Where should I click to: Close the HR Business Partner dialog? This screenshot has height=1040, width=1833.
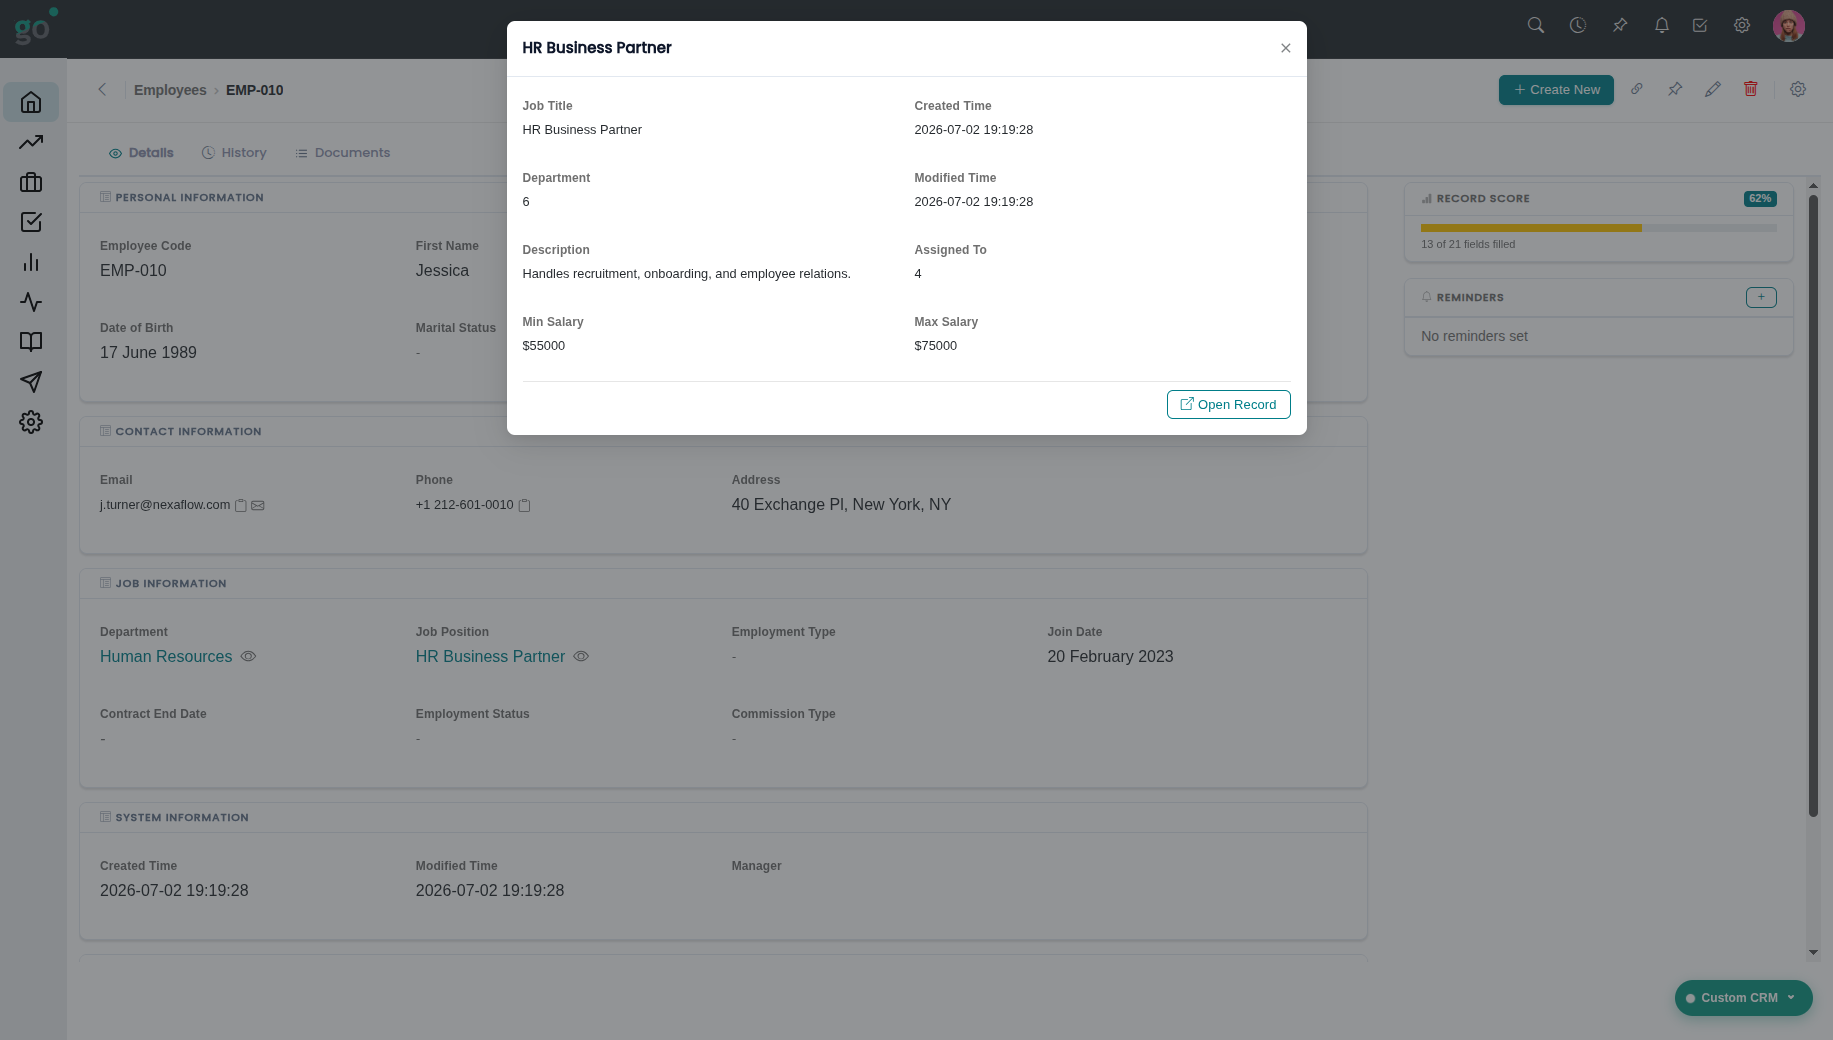point(1286,48)
